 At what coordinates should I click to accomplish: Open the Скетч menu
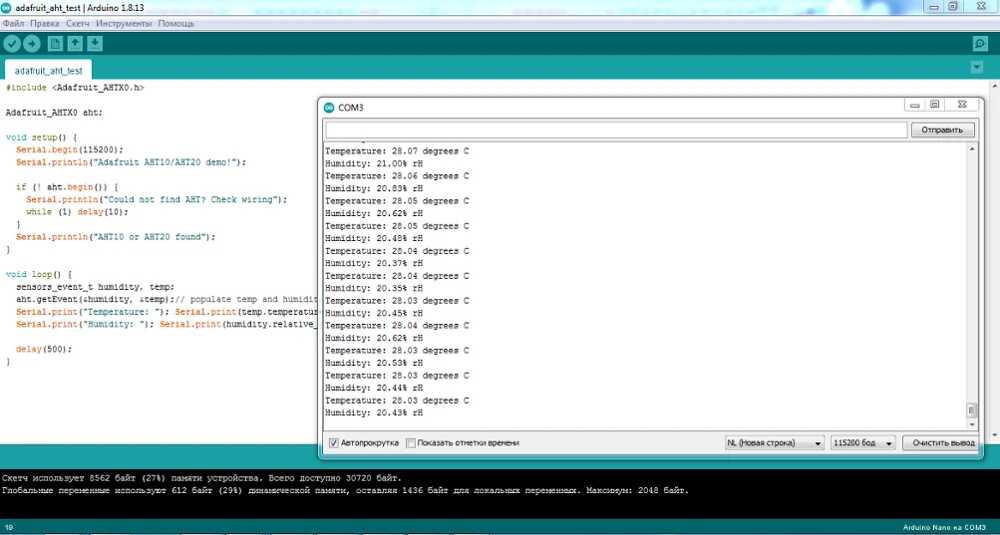(x=78, y=24)
